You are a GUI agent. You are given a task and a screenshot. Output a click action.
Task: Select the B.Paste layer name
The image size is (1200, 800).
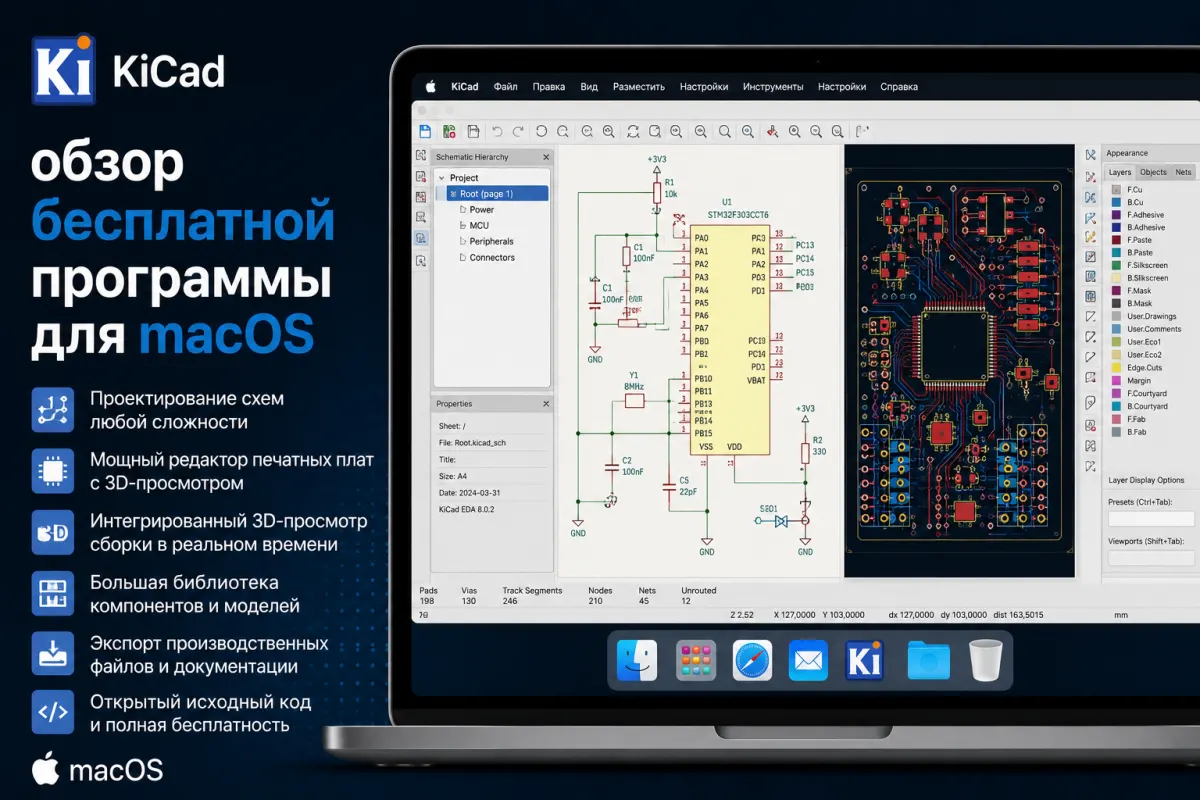coord(1140,253)
